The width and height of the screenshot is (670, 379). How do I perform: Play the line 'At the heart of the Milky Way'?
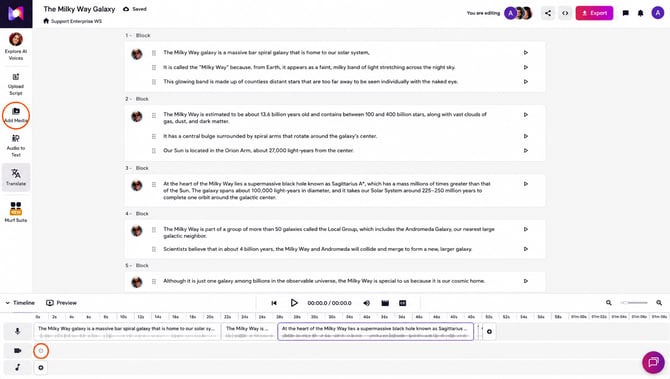(526, 184)
